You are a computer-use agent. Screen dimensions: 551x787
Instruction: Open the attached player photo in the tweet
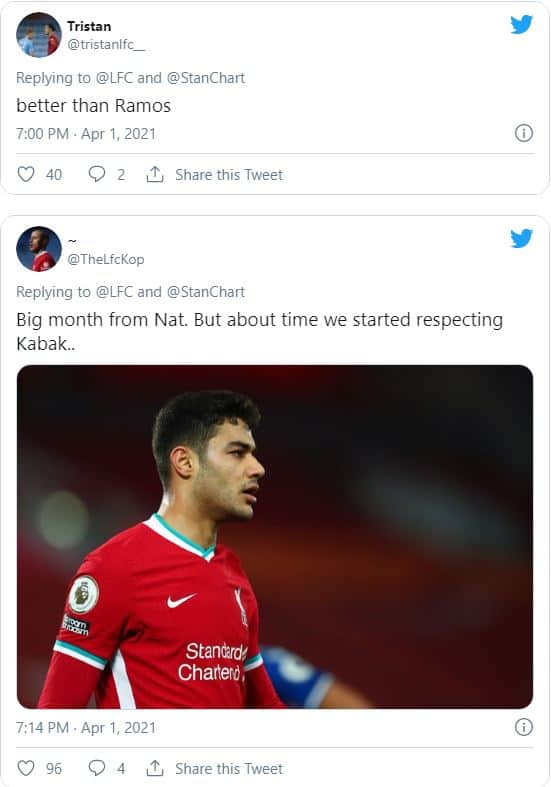pos(275,537)
